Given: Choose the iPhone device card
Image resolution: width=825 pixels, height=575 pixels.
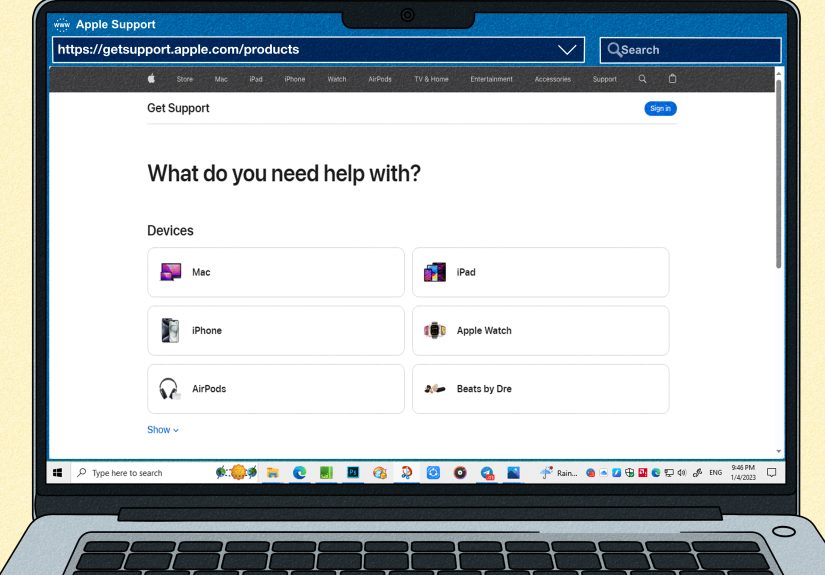Looking at the screenshot, I should [x=276, y=330].
